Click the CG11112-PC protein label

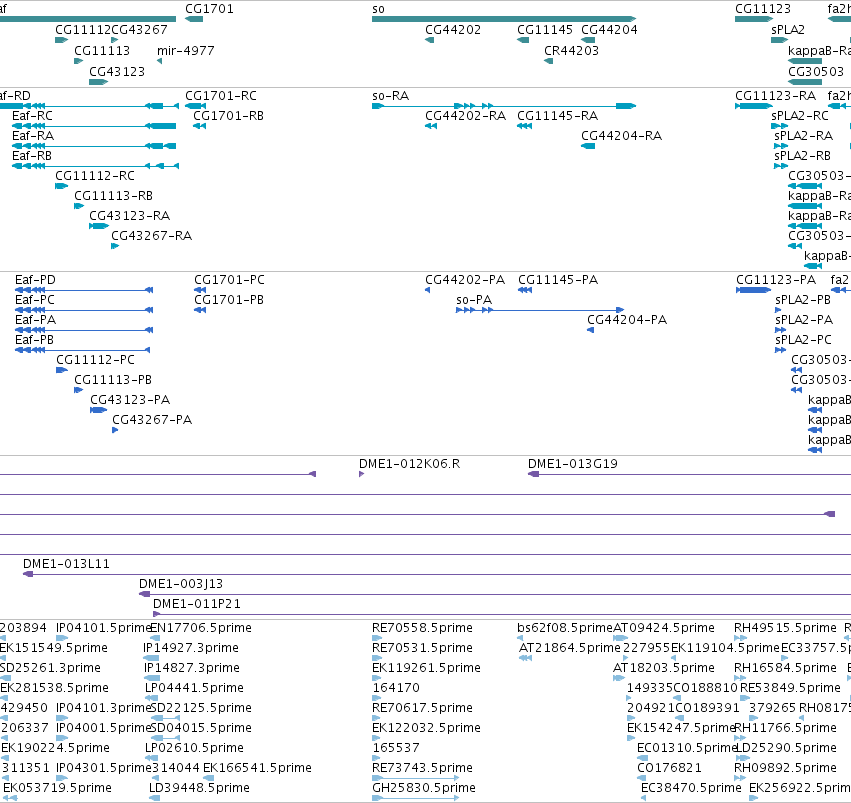96,360
